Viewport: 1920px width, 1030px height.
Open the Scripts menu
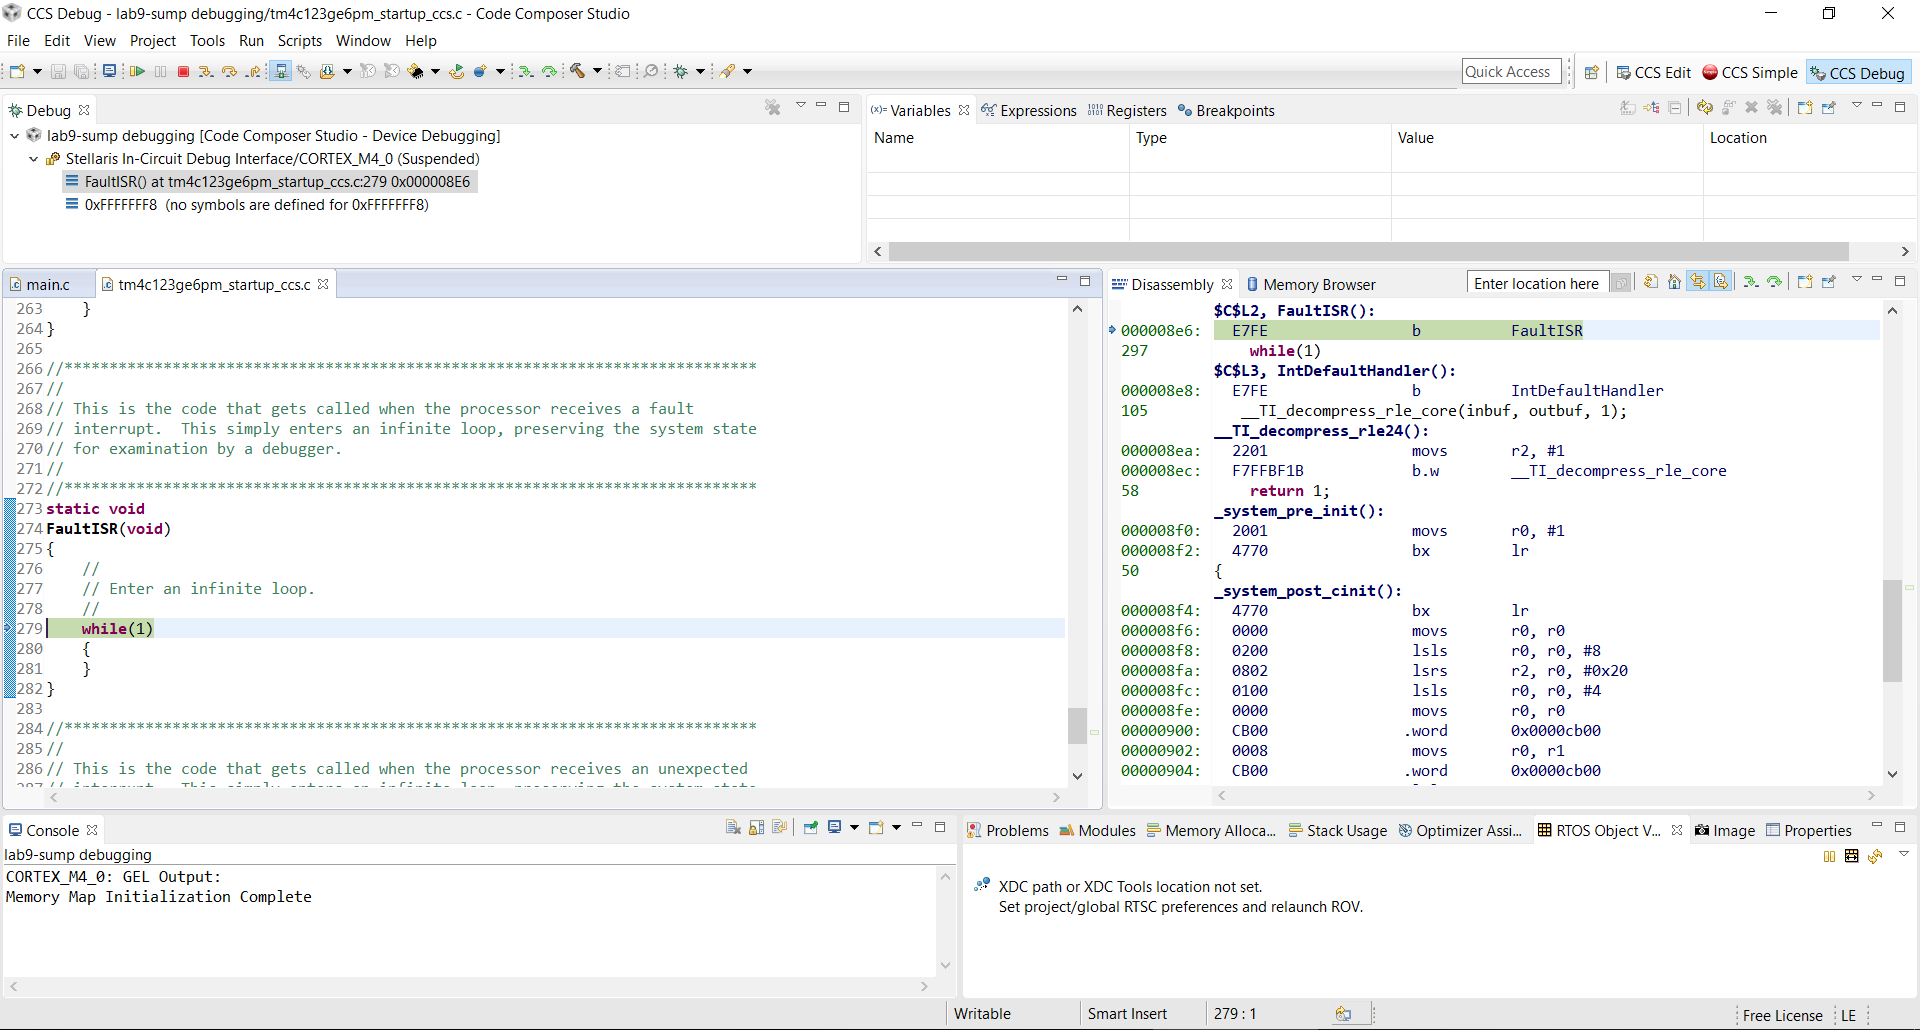(299, 41)
